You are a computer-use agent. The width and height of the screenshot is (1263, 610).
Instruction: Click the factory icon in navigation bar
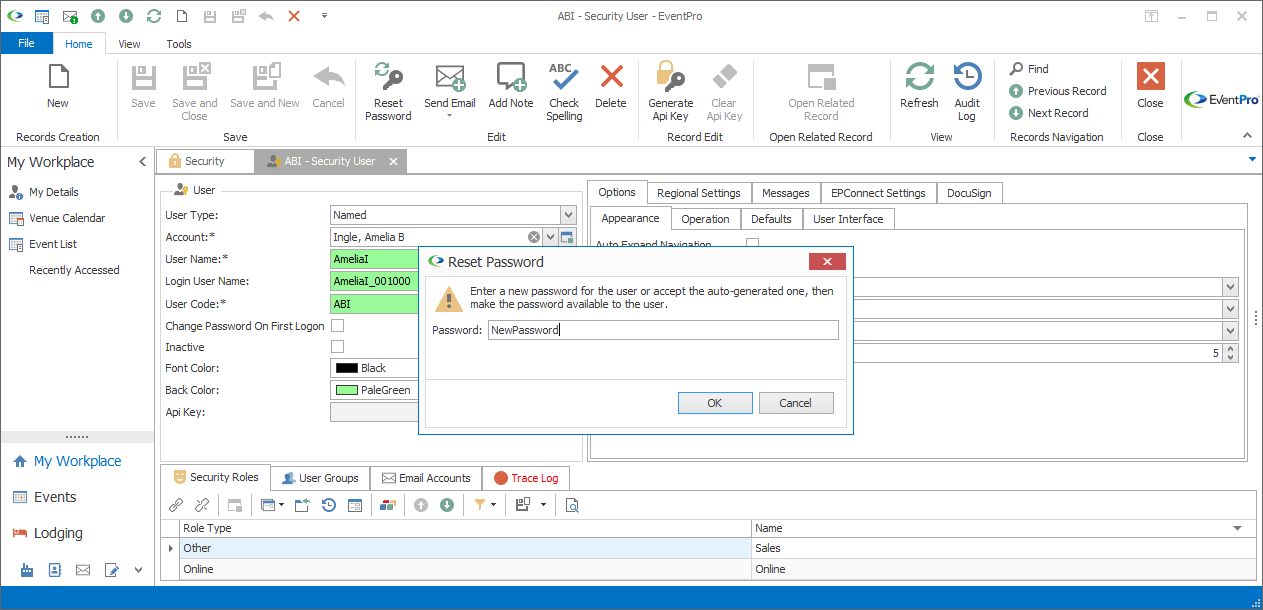pyautogui.click(x=27, y=570)
